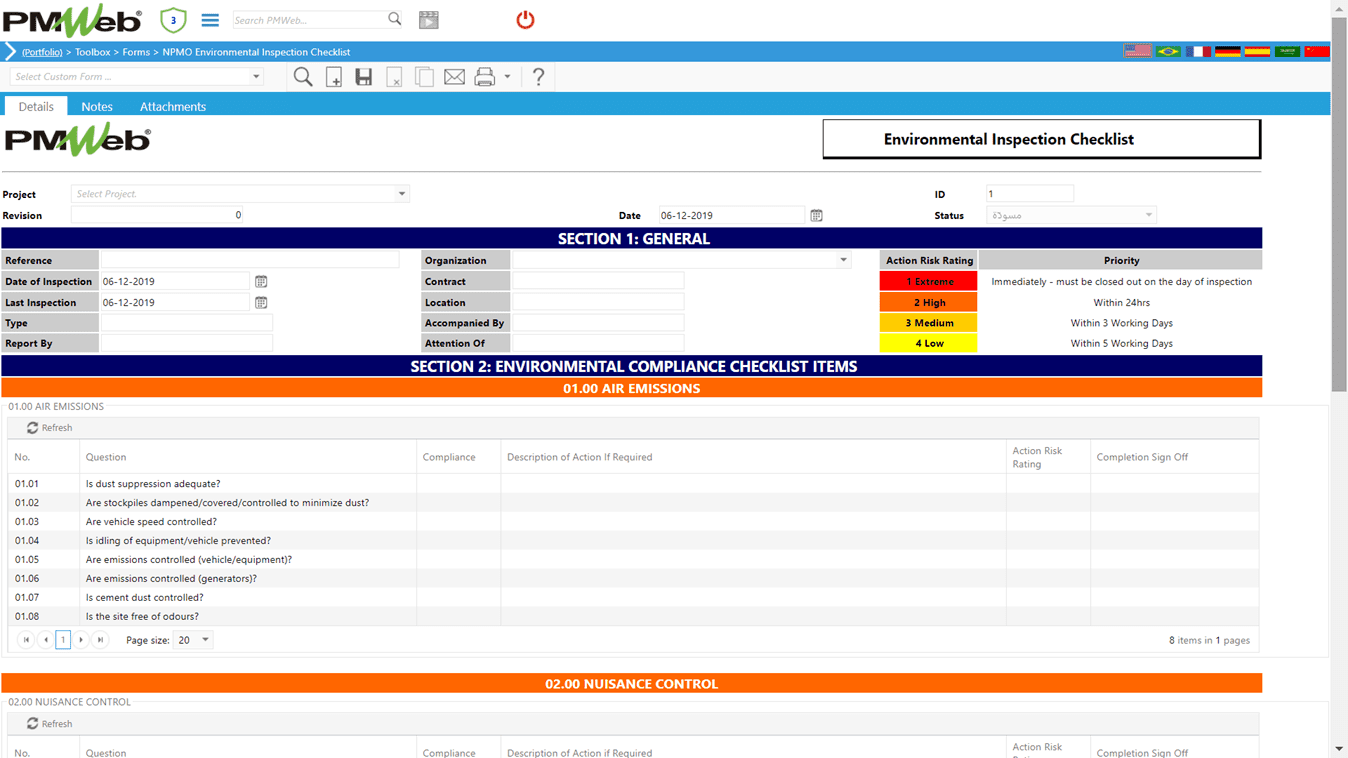The image size is (1348, 758).
Task: Click the red 1 Extreme risk rating swatch
Action: pos(929,282)
